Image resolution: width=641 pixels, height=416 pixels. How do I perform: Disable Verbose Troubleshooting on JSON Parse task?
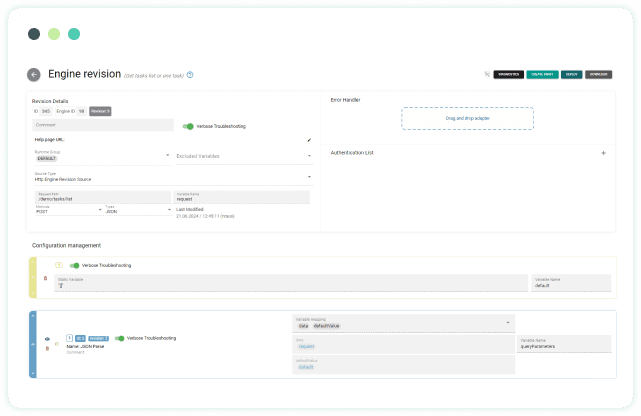[120, 338]
